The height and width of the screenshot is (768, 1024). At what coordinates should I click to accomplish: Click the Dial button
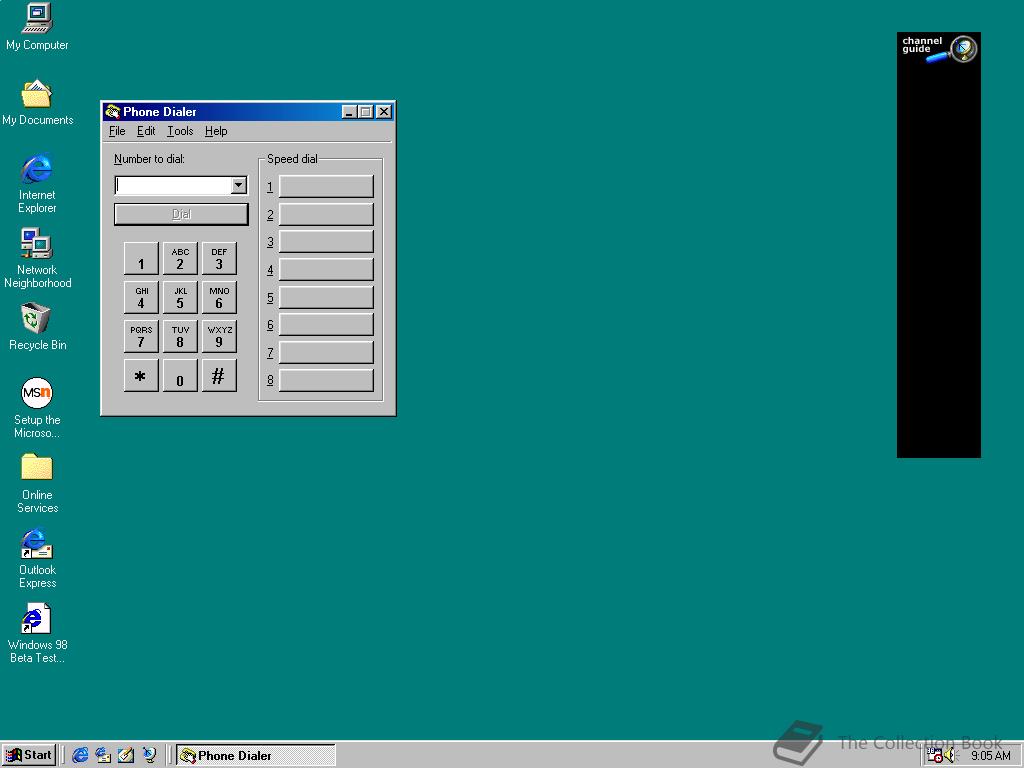tap(181, 214)
